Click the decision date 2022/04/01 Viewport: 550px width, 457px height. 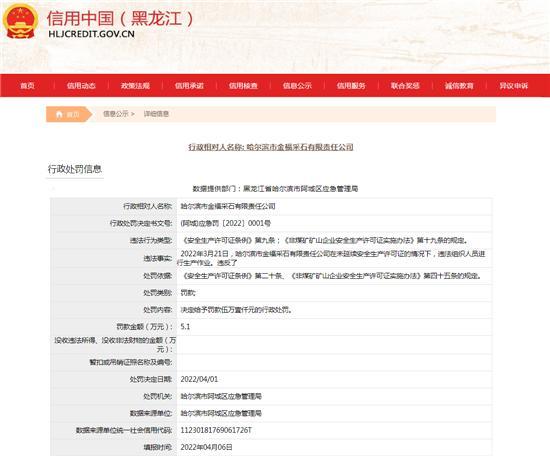[199, 379]
